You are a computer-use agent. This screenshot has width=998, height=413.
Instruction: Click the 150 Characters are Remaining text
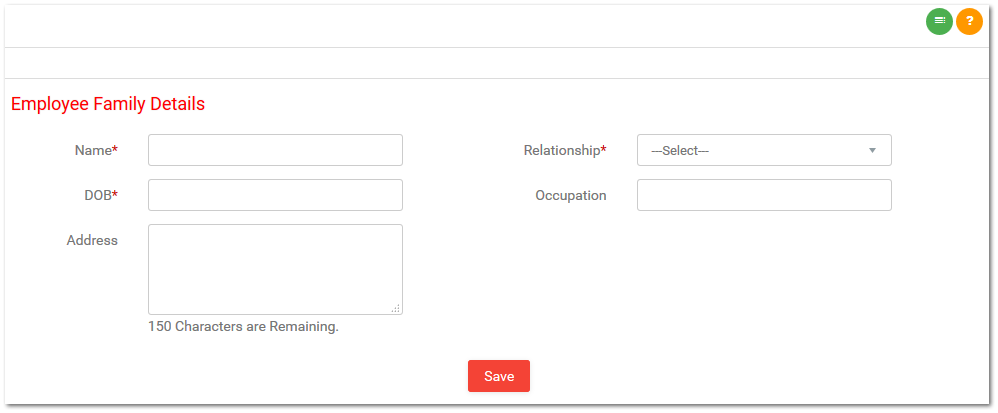click(x=244, y=326)
